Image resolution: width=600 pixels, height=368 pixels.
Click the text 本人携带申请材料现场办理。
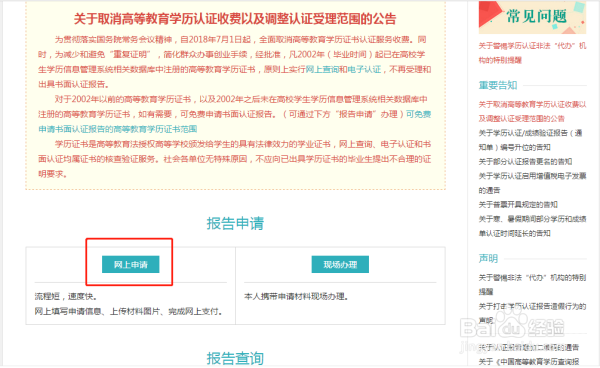tap(296, 296)
